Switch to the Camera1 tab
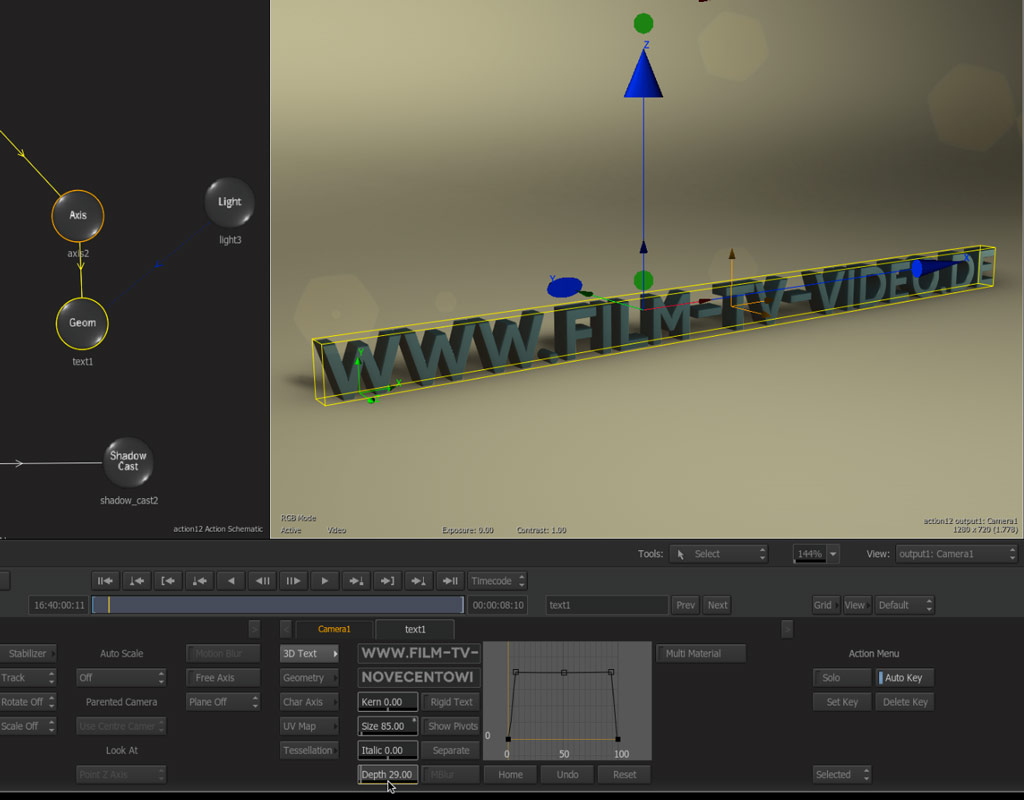 click(334, 629)
